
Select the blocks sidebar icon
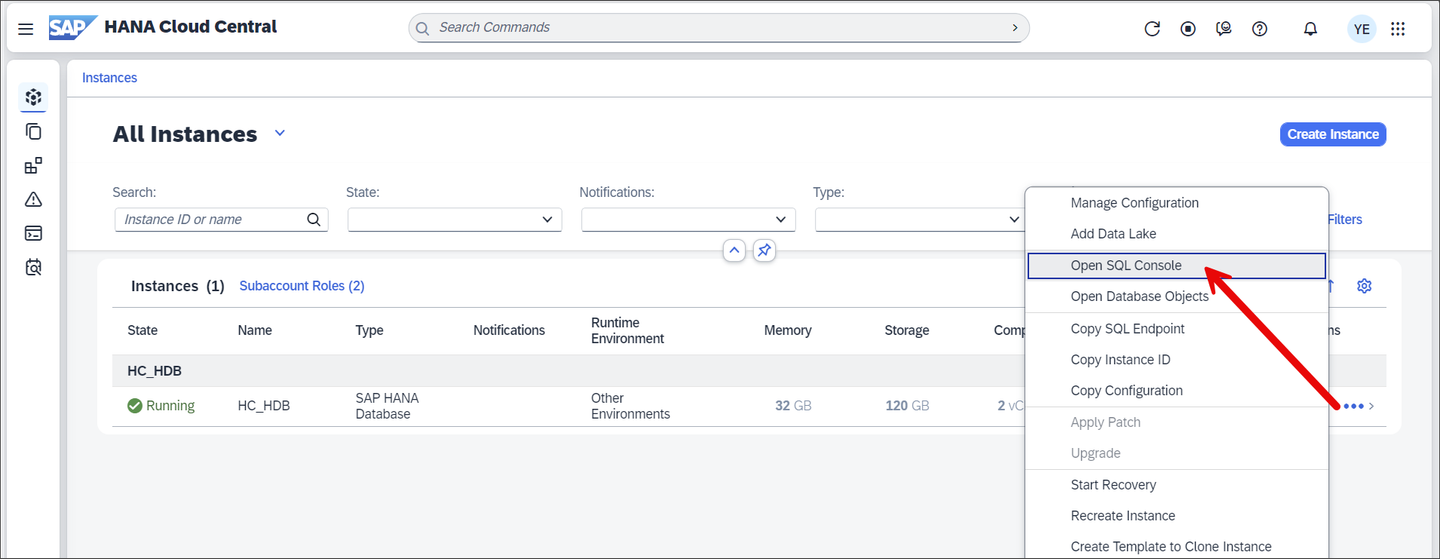coord(33,165)
